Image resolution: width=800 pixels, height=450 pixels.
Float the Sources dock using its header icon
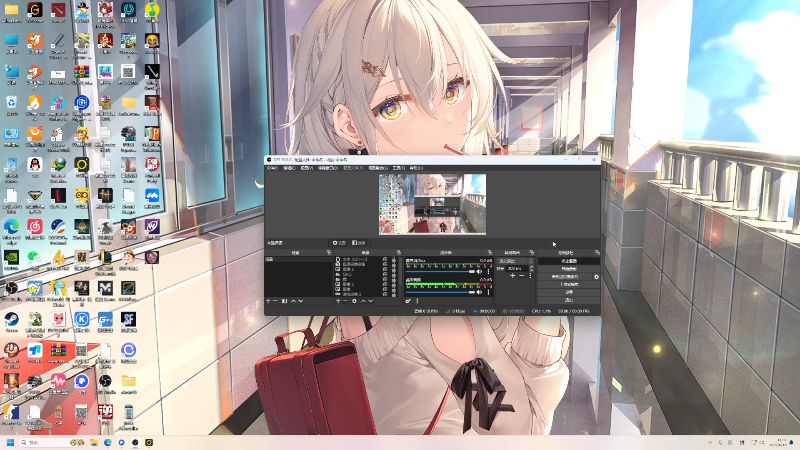[398, 252]
